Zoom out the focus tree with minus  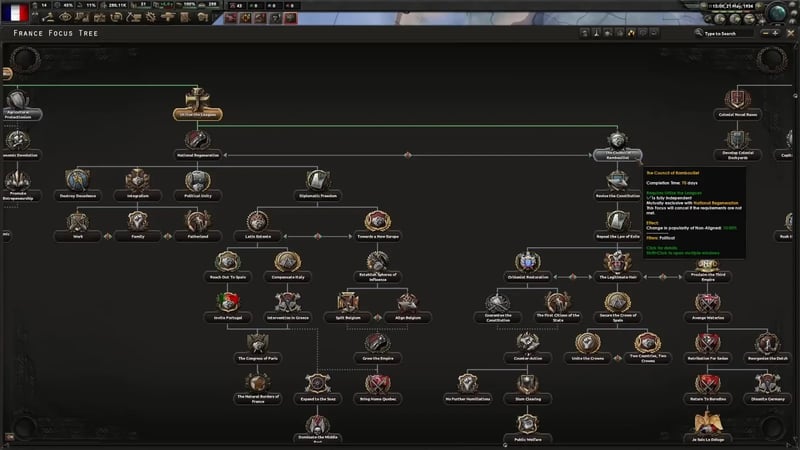point(765,33)
